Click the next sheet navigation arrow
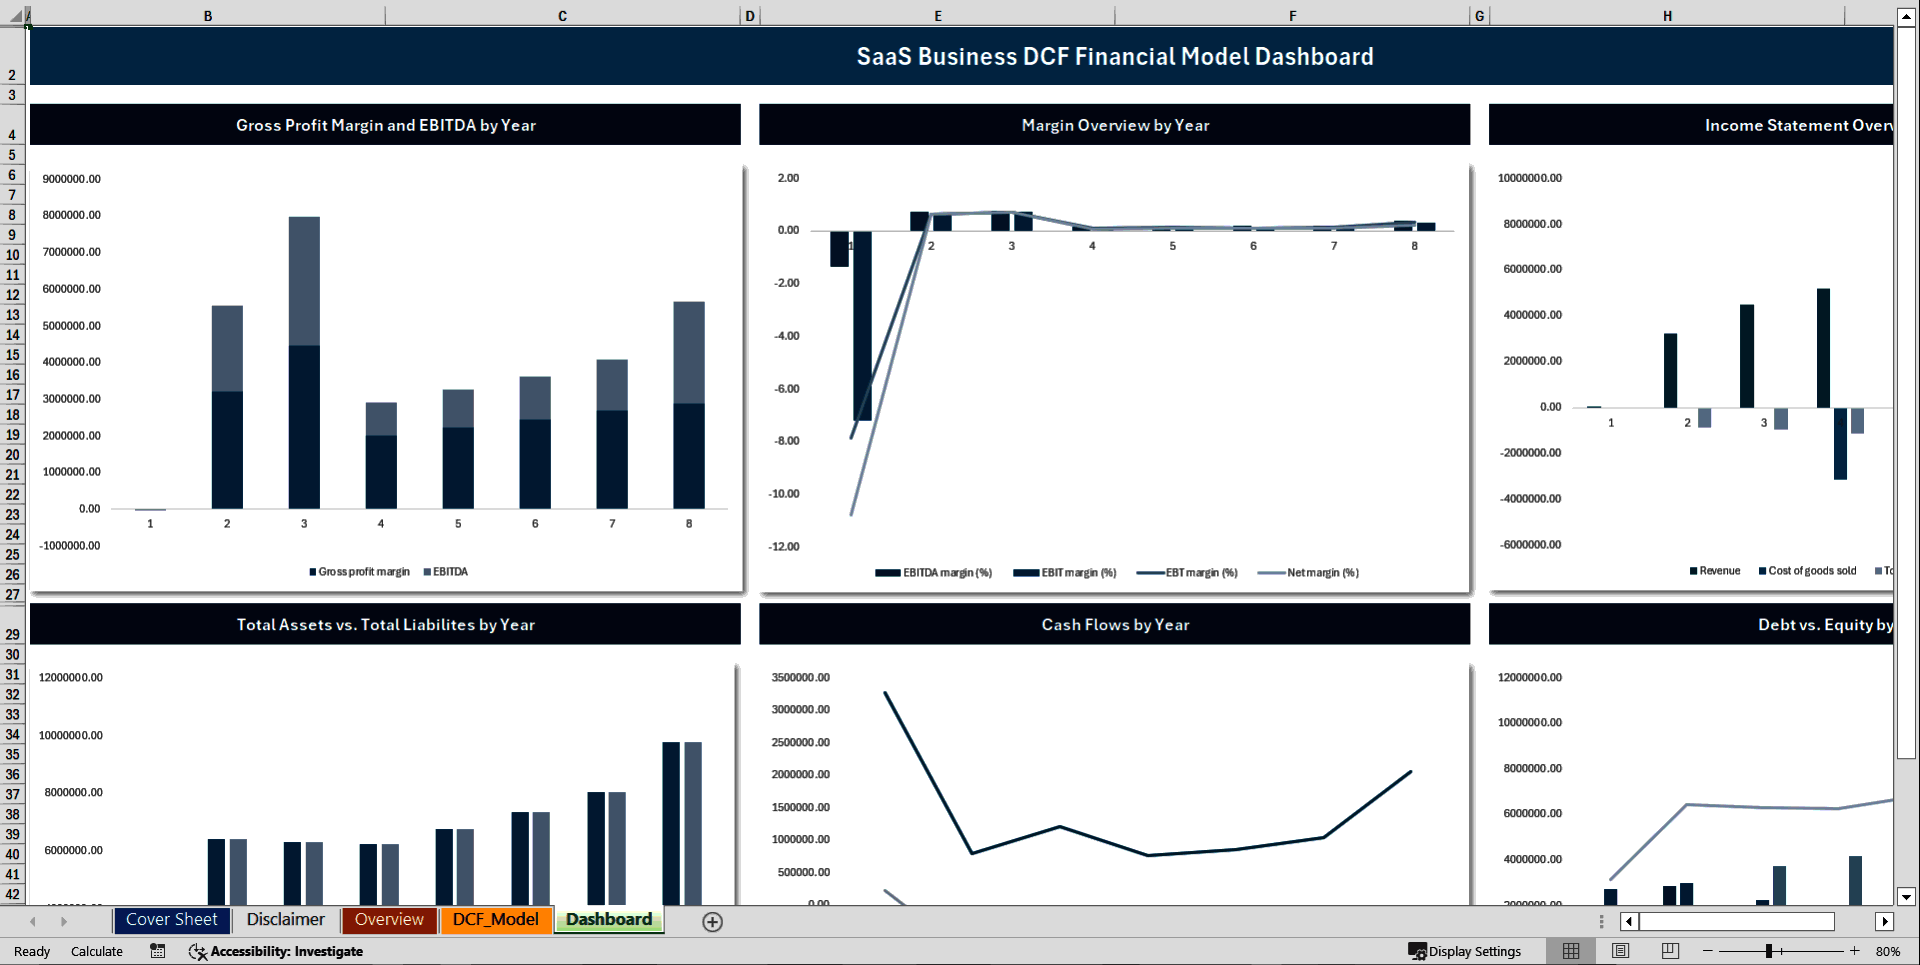Viewport: 1920px width, 965px height. pyautogui.click(x=64, y=921)
